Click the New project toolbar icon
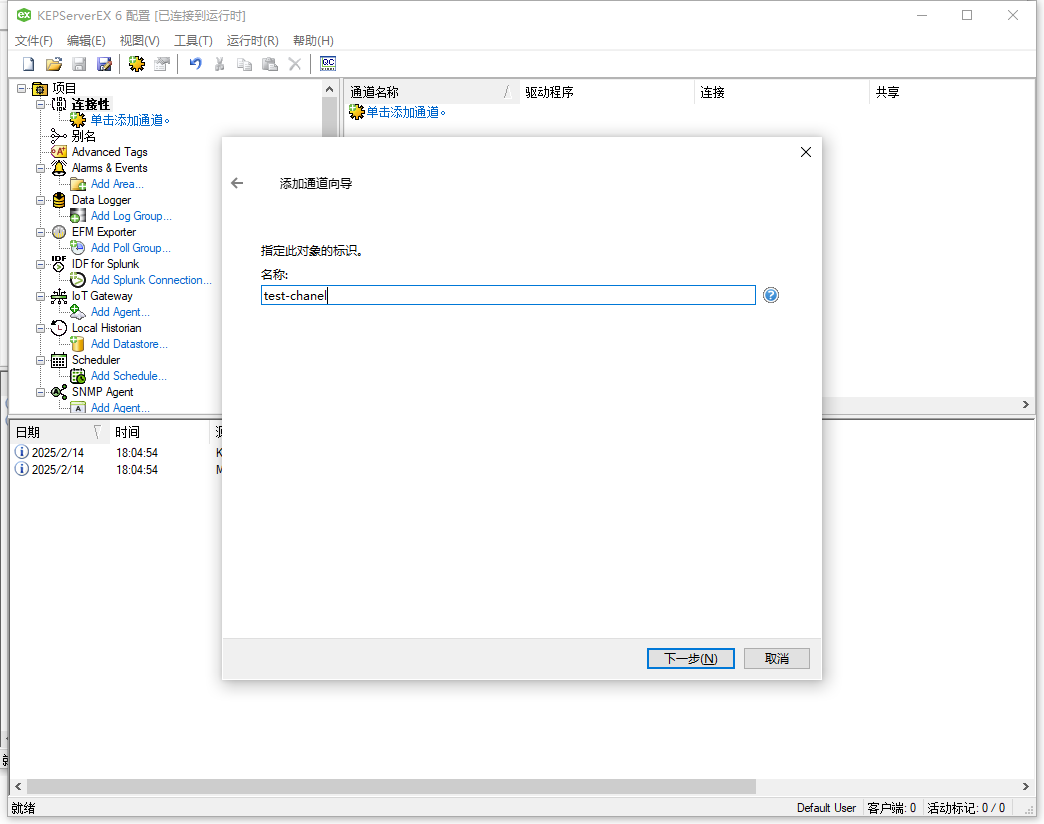 [x=29, y=64]
